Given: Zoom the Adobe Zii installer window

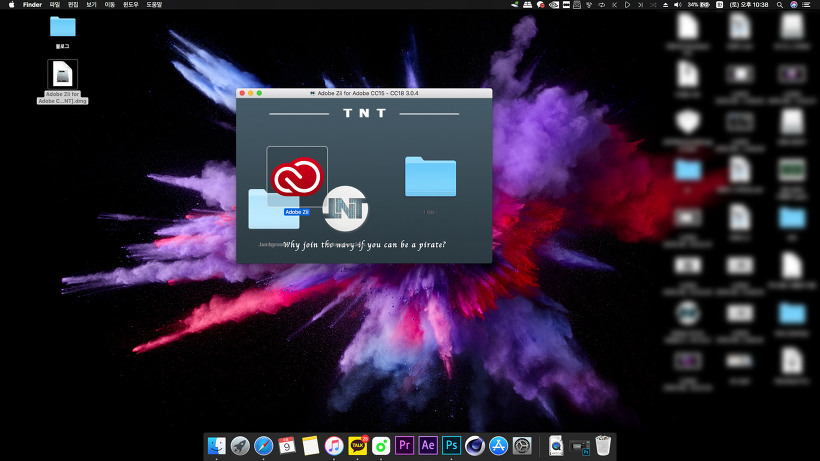Looking at the screenshot, I should [259, 93].
